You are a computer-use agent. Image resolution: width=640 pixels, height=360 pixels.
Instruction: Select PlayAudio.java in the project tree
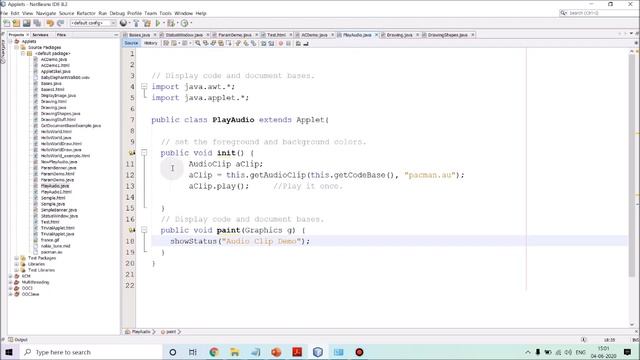[x=55, y=186]
